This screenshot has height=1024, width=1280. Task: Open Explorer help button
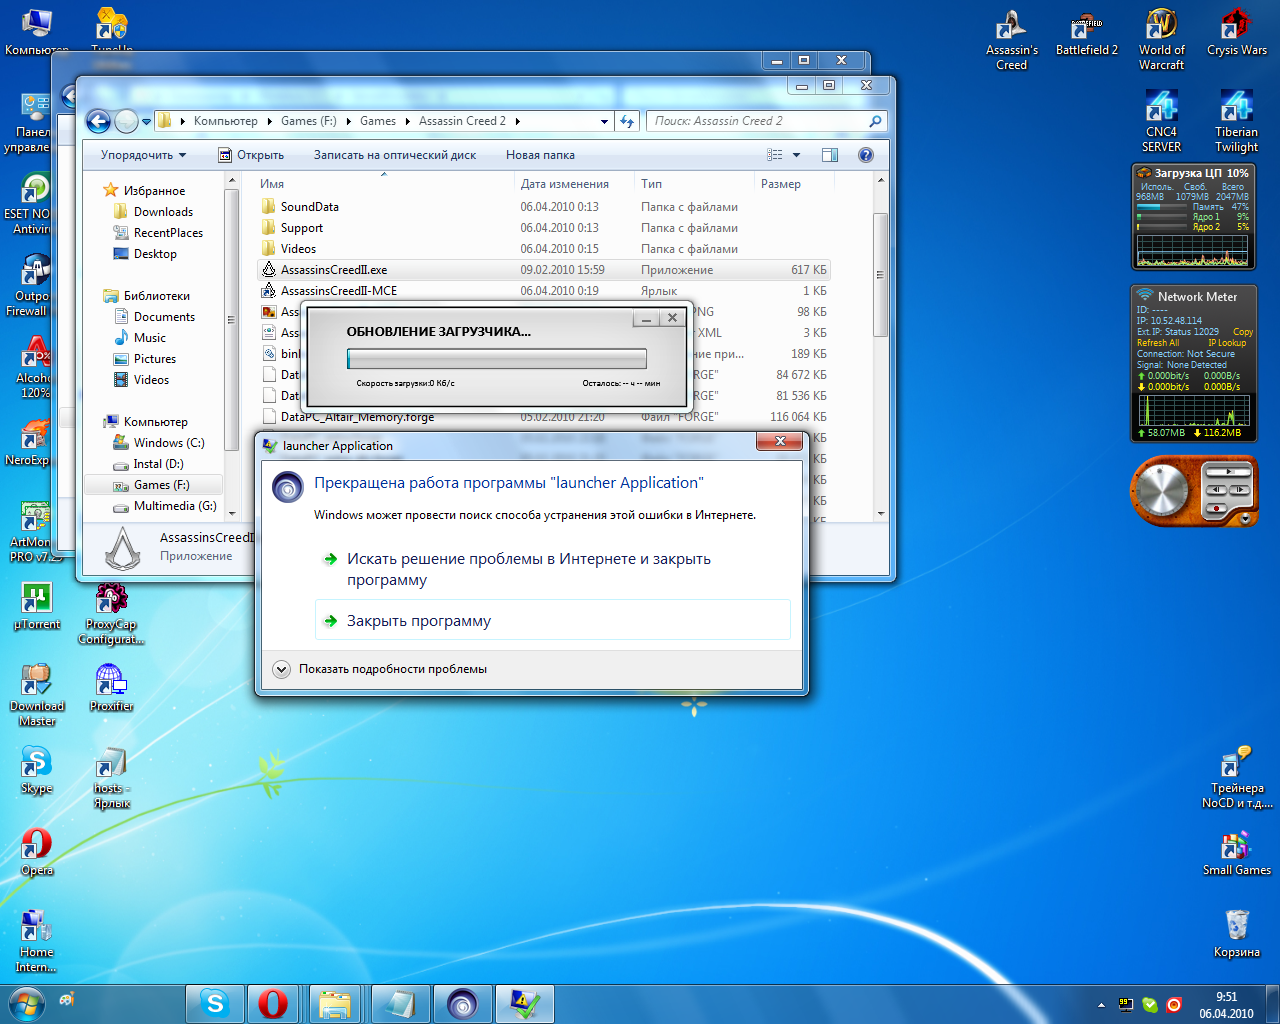[x=866, y=155]
